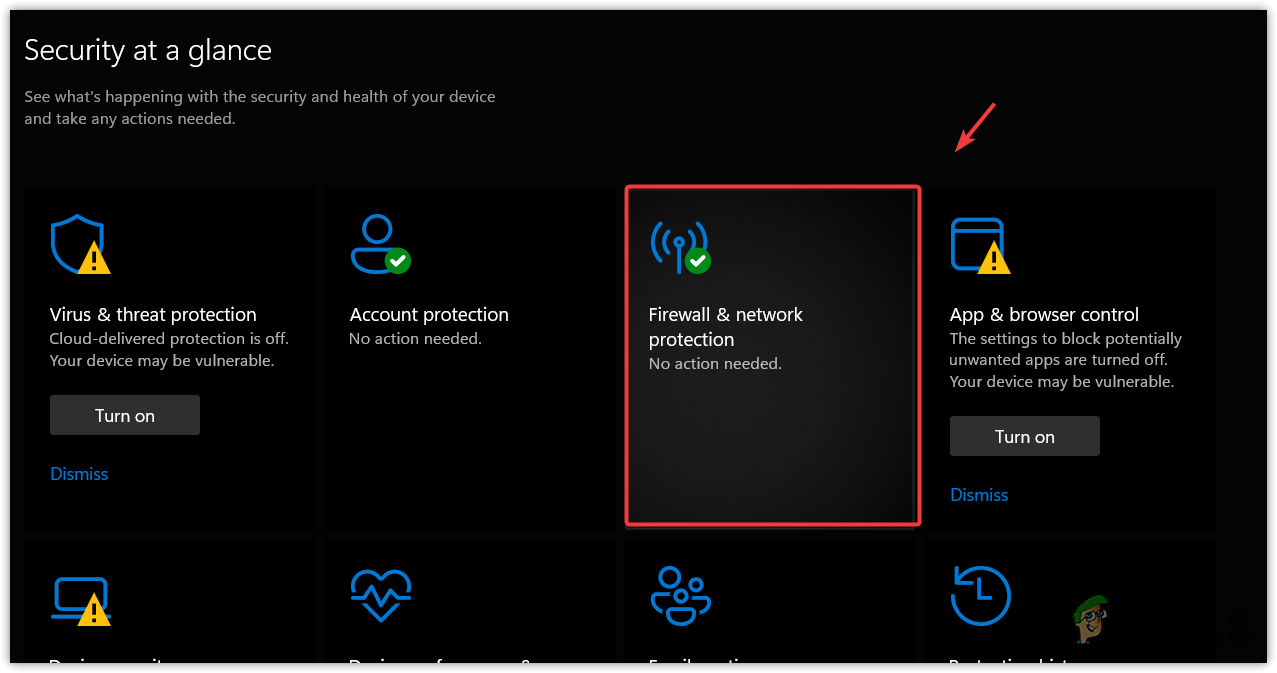Select the Virus & threat protection shield icon
The width and height of the screenshot is (1277, 673).
point(80,243)
